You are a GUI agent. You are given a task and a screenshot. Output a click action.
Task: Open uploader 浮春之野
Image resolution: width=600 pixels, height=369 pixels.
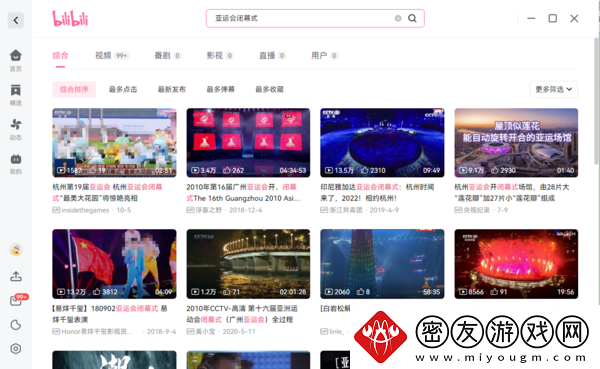(208, 210)
